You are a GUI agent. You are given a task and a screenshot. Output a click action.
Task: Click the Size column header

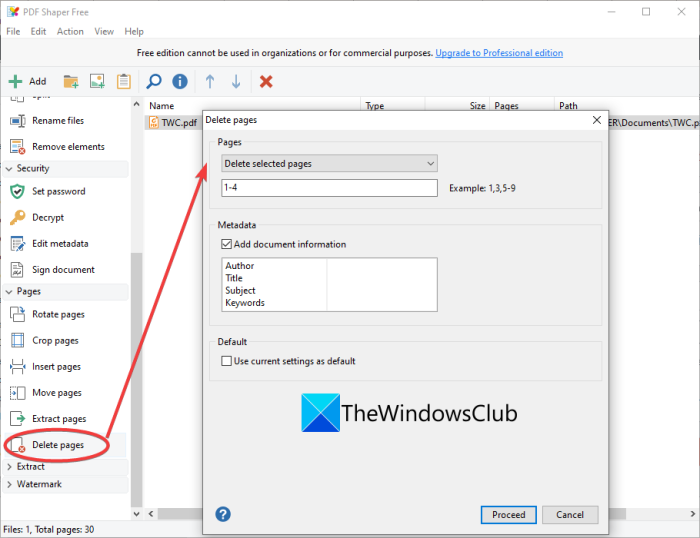click(457, 105)
